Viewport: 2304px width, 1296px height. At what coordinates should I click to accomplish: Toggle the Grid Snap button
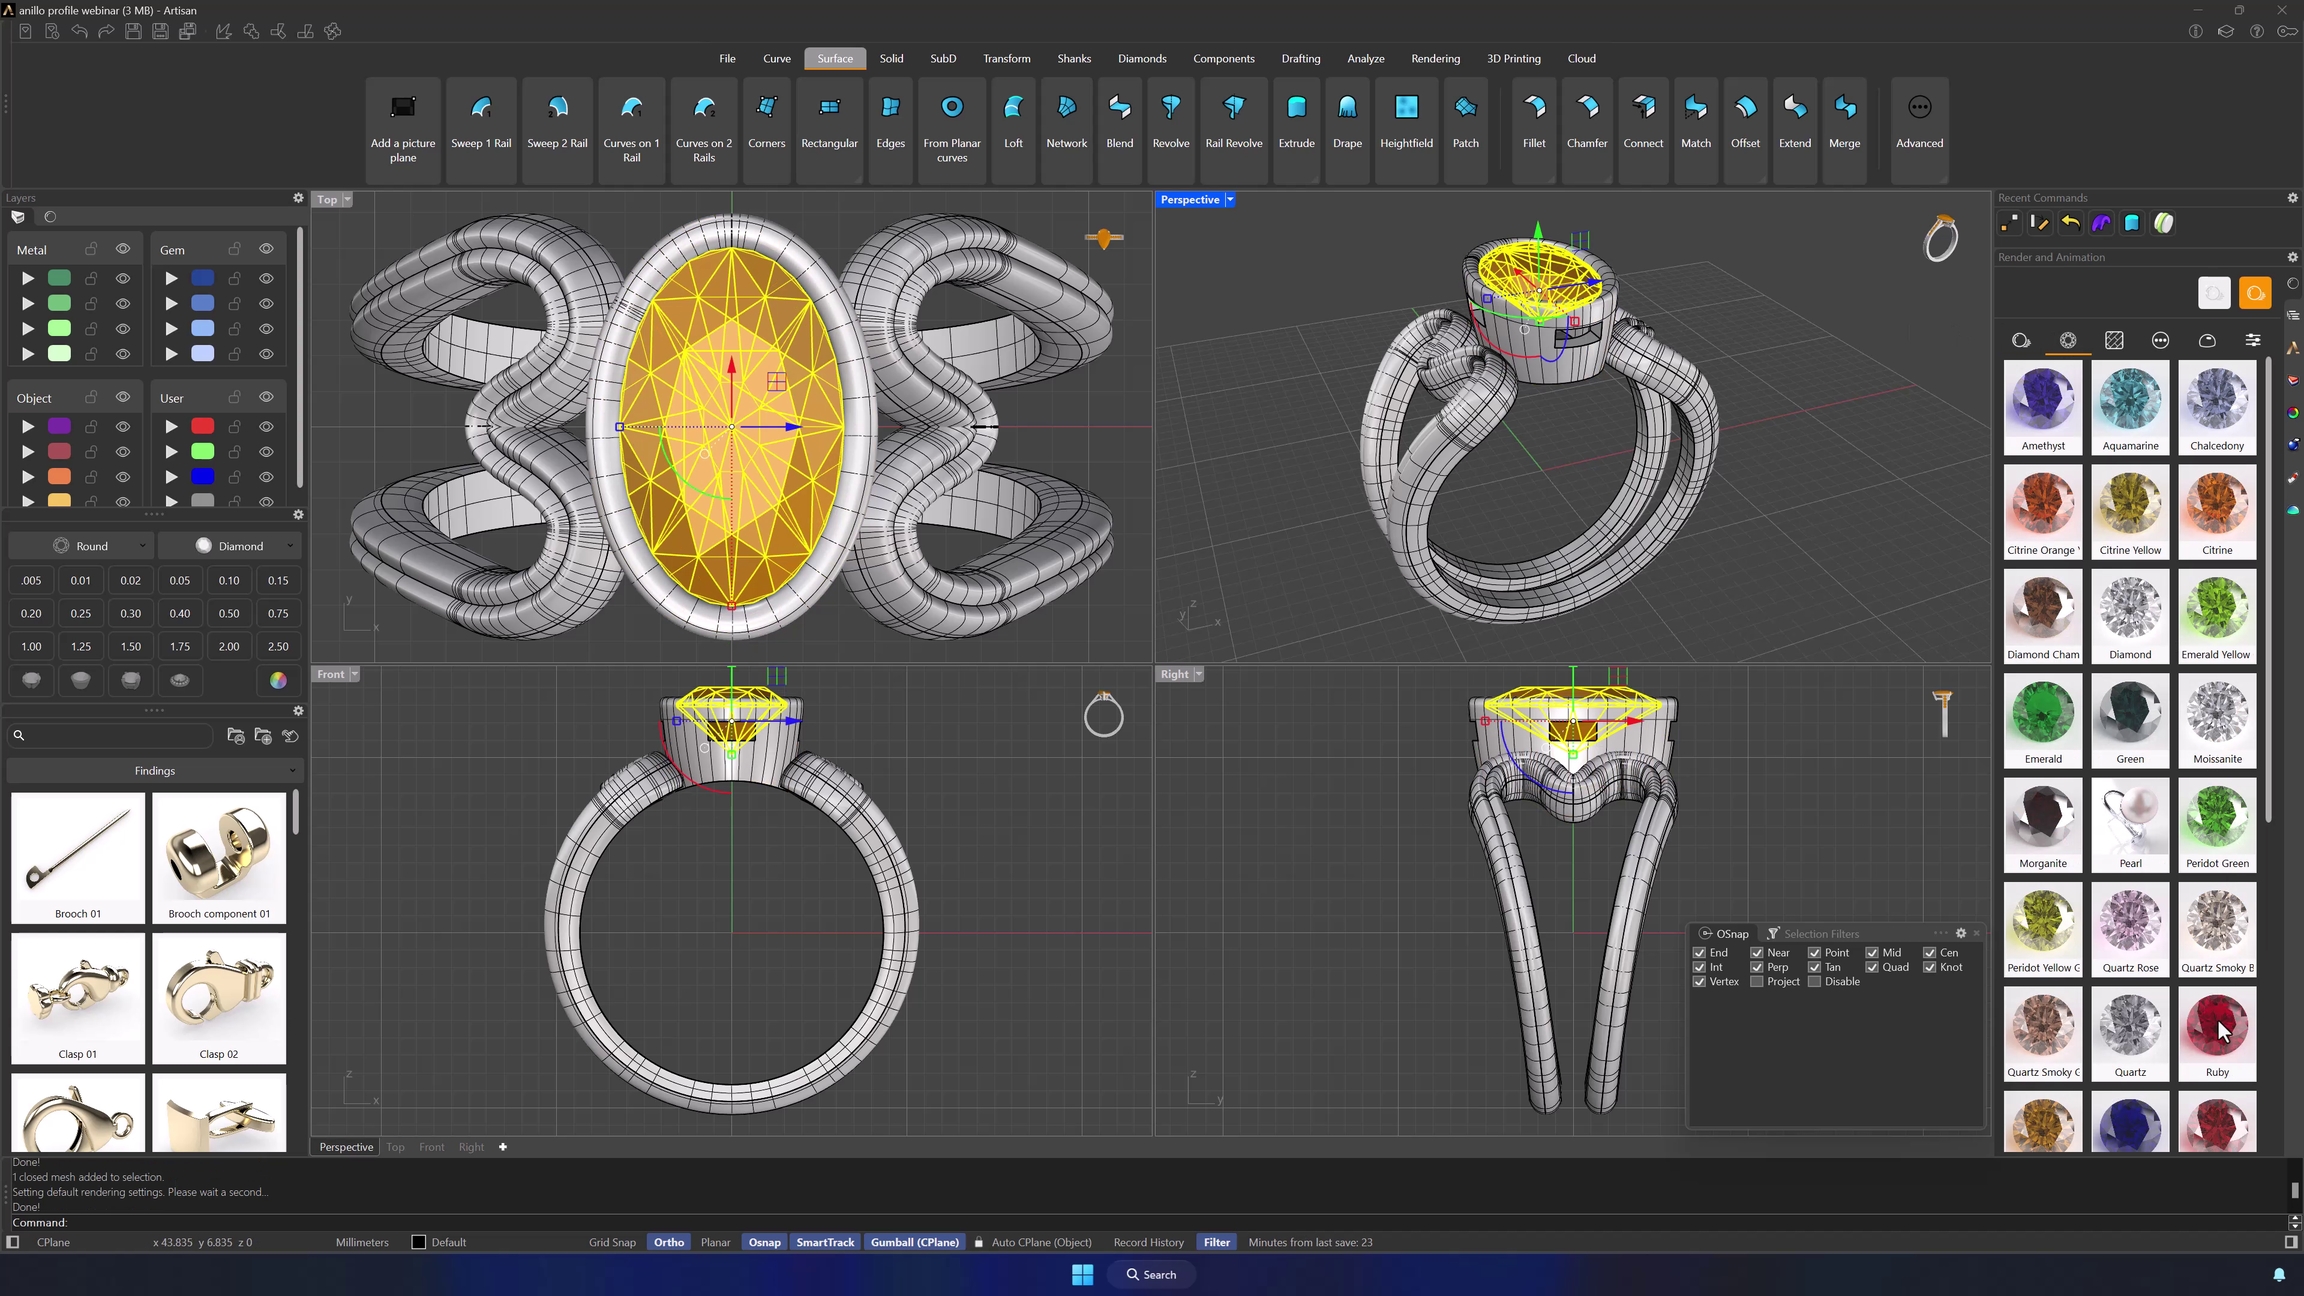coord(612,1242)
